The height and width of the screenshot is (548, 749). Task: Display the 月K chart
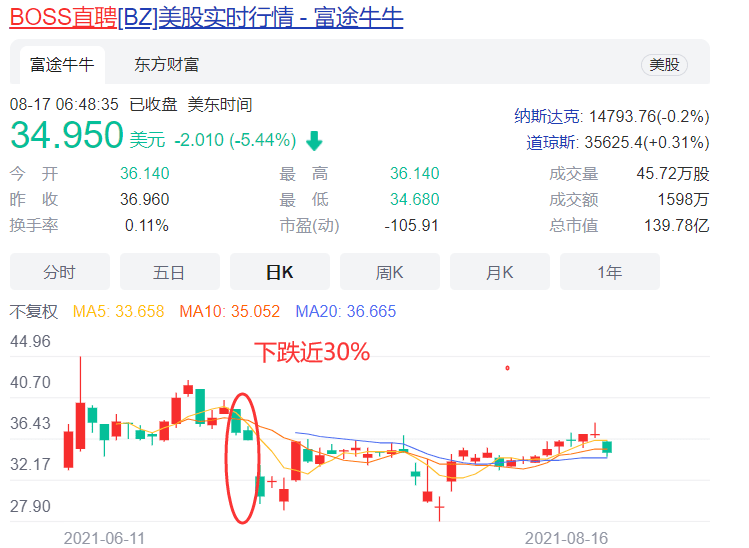tap(499, 272)
